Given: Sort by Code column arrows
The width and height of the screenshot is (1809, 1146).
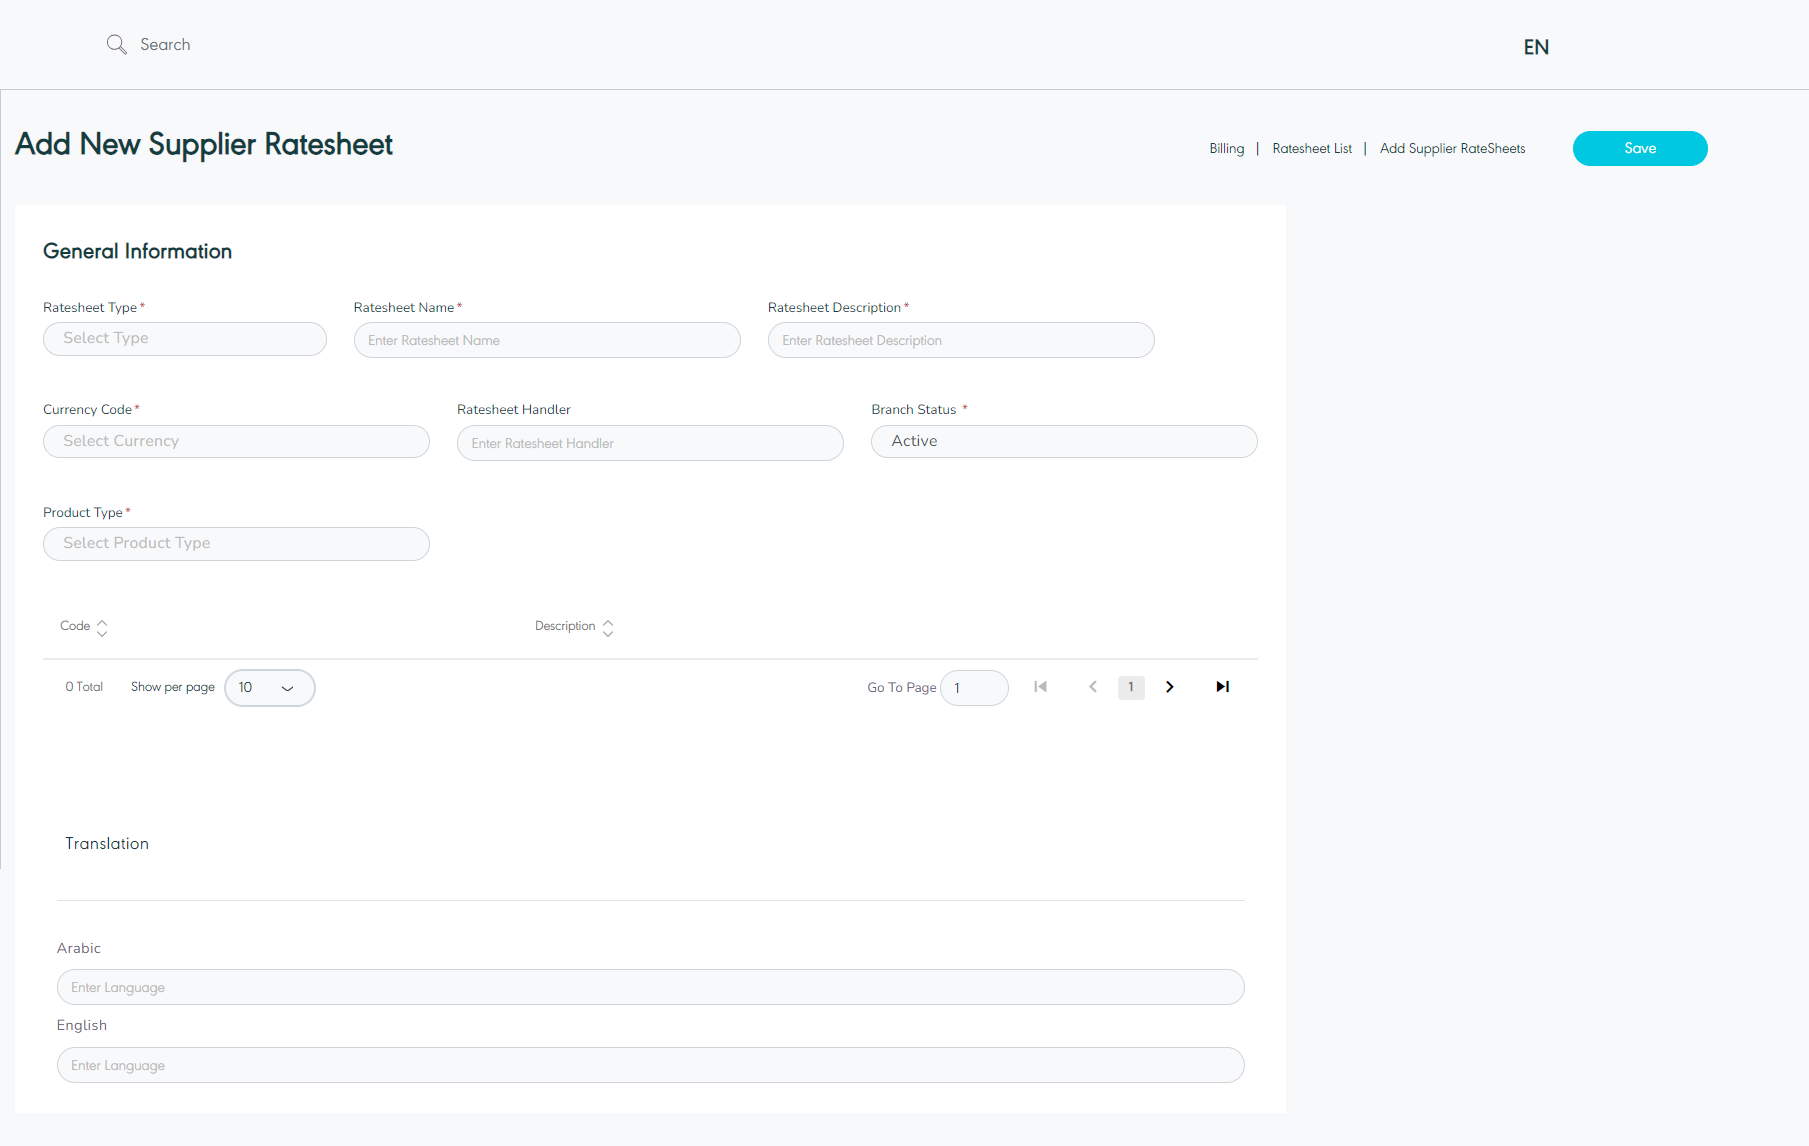Looking at the screenshot, I should tap(102, 627).
